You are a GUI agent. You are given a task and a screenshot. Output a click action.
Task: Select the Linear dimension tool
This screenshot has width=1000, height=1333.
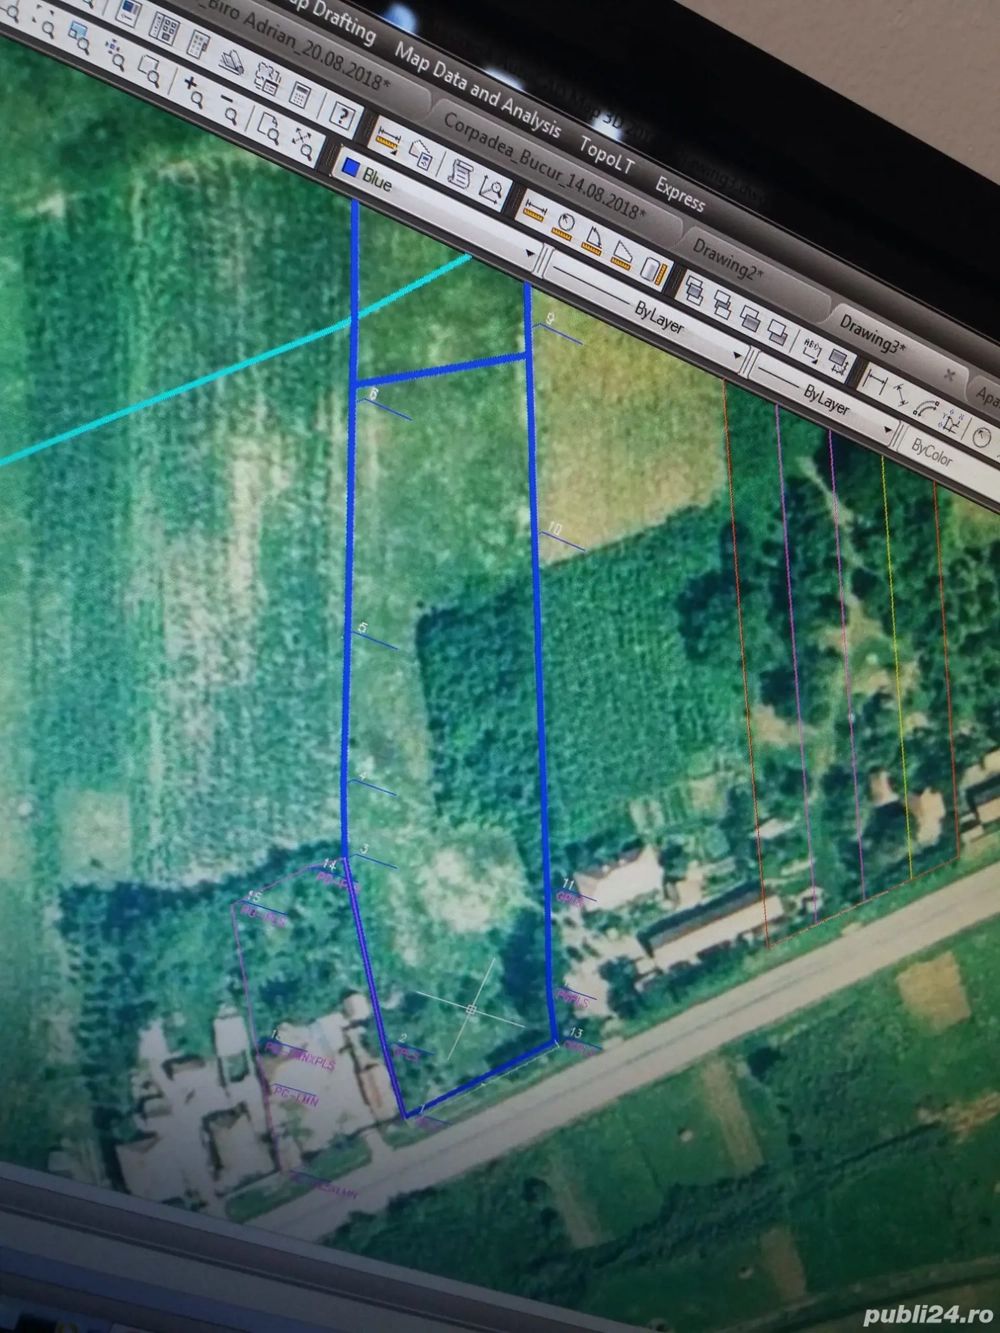[x=875, y=382]
